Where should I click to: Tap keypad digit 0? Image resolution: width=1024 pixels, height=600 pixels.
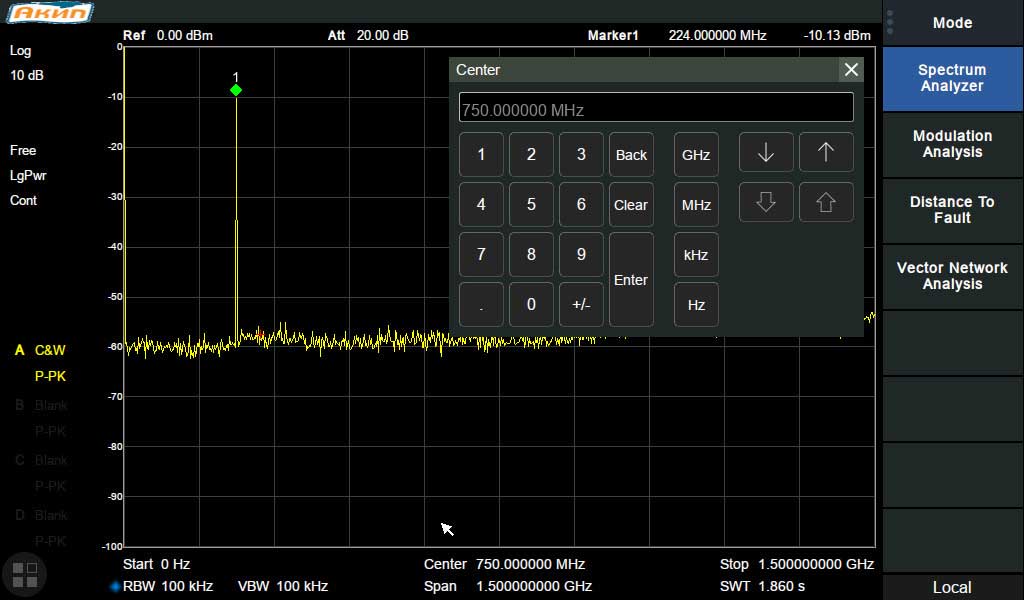pos(531,304)
